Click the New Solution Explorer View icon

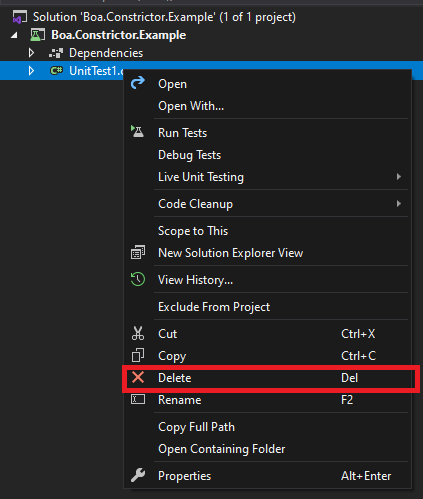pyautogui.click(x=138, y=252)
